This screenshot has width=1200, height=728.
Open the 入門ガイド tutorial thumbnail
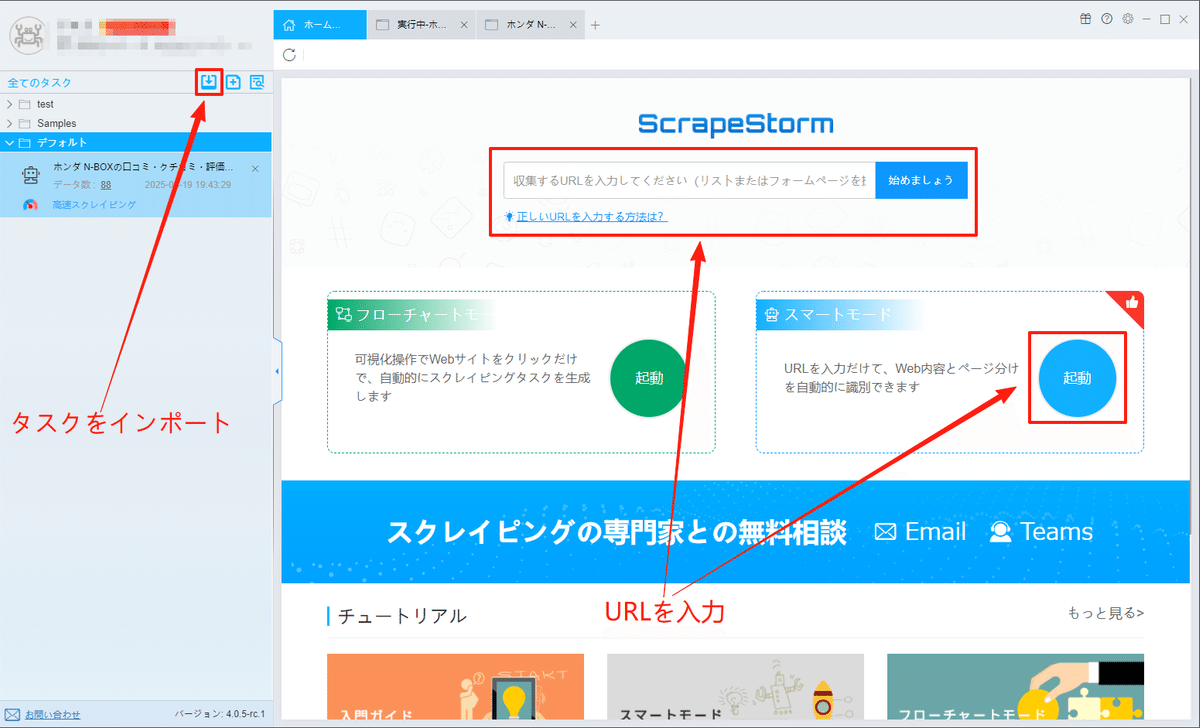[x=455, y=686]
